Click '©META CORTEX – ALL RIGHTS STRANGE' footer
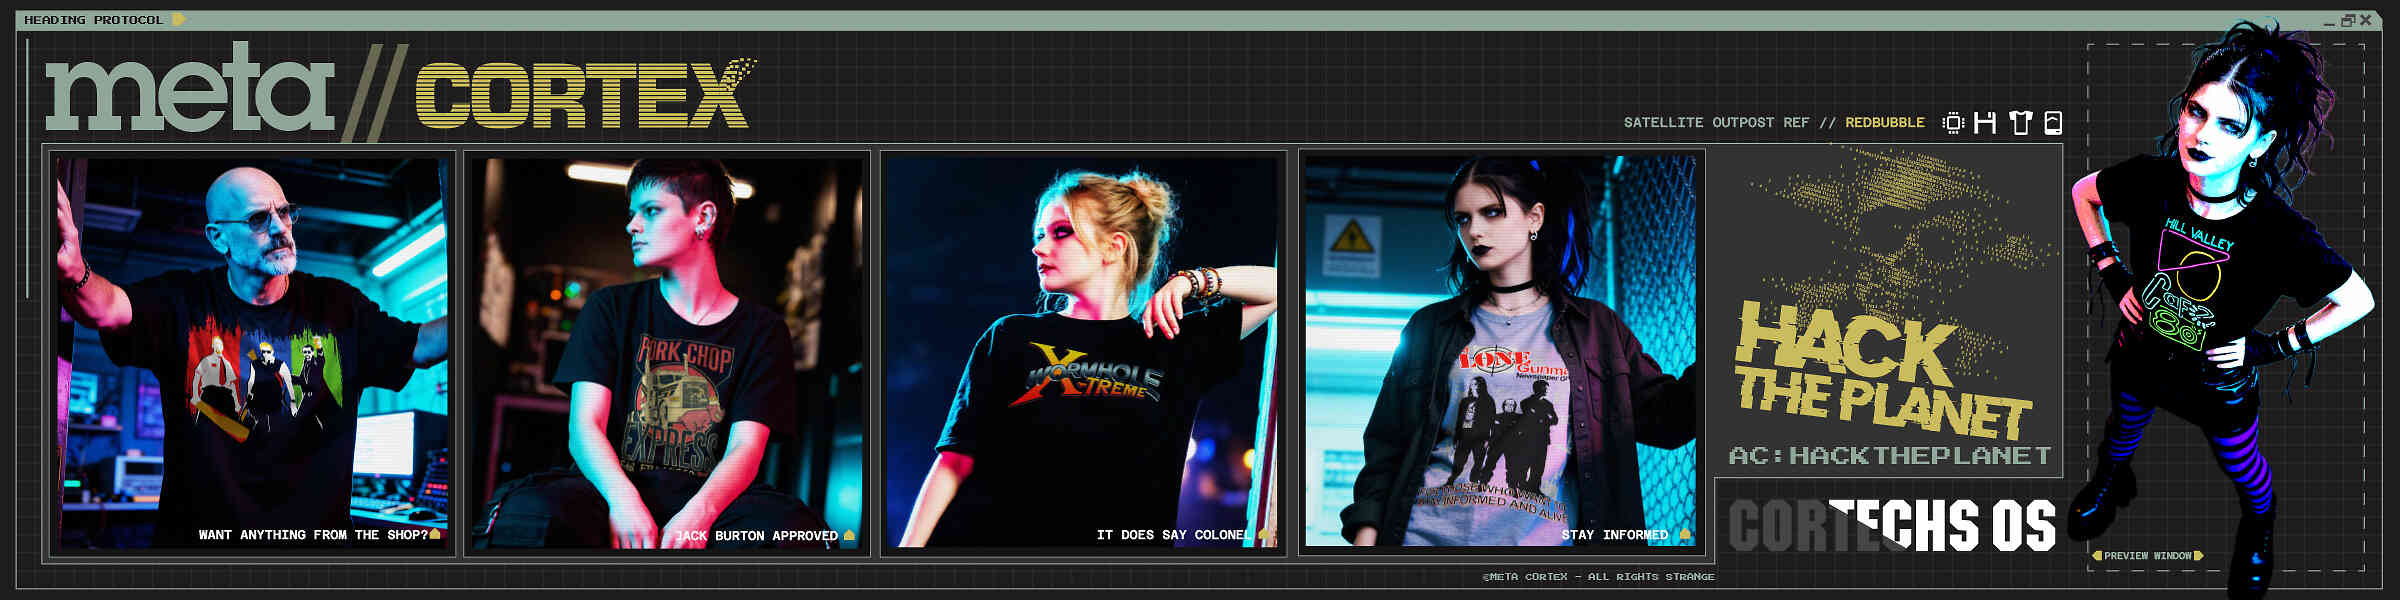Image resolution: width=2400 pixels, height=600 pixels. [x=1598, y=577]
